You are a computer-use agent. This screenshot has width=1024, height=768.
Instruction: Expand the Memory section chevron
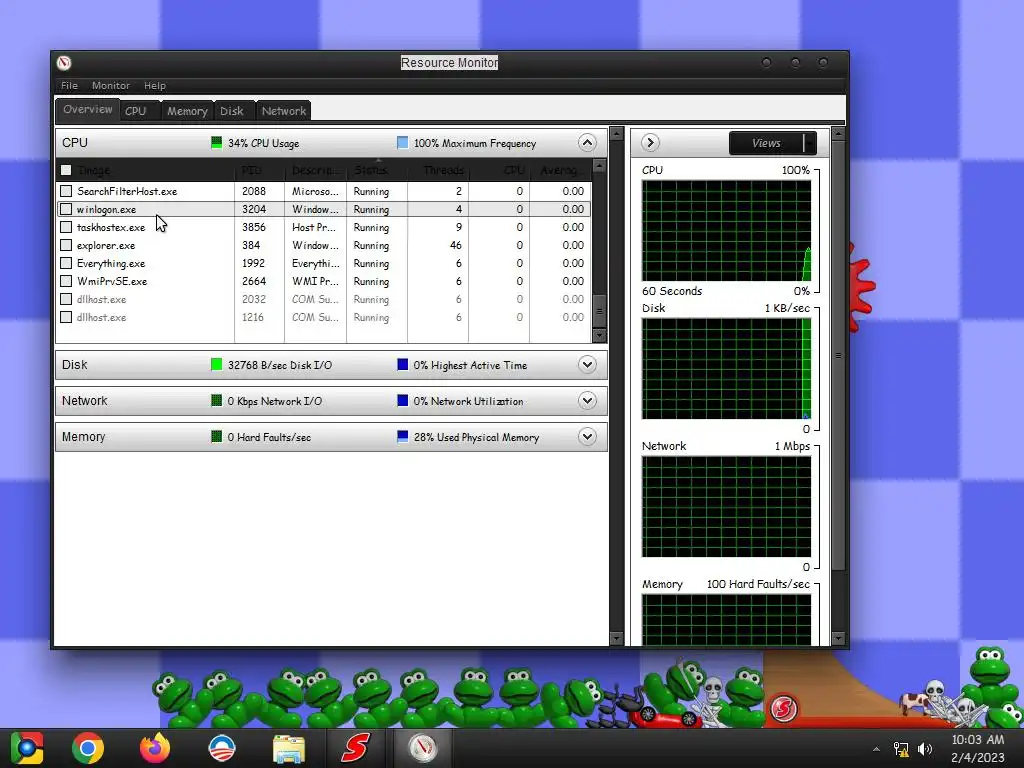(587, 436)
